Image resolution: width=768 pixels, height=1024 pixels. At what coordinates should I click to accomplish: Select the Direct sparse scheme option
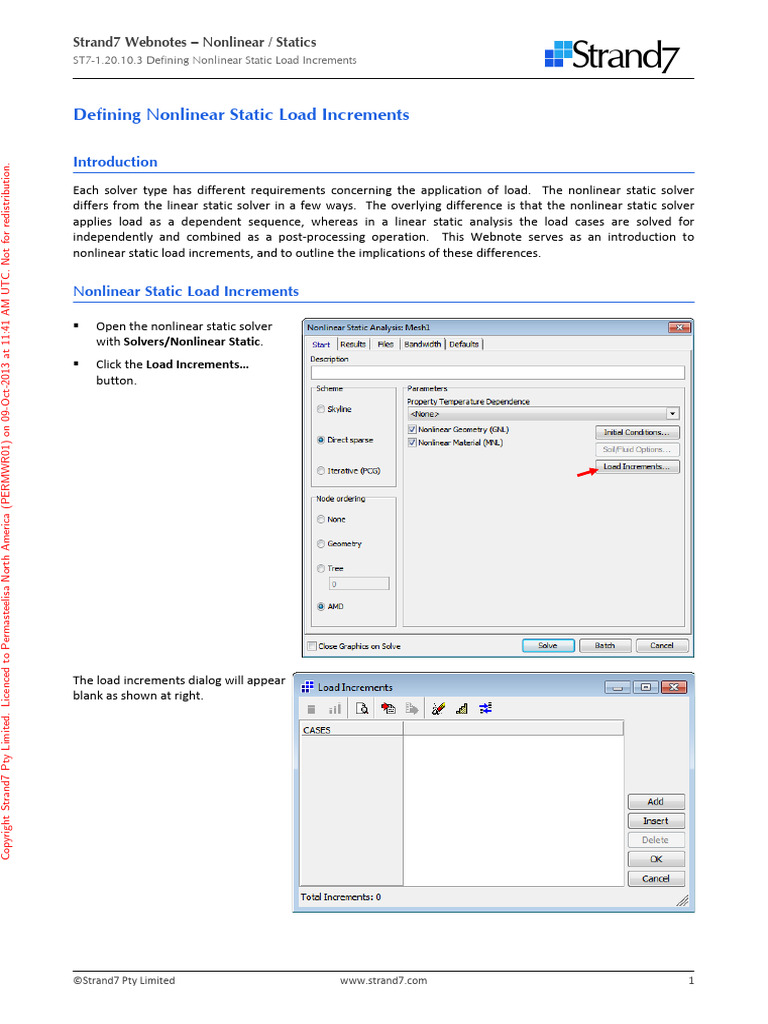coord(345,440)
